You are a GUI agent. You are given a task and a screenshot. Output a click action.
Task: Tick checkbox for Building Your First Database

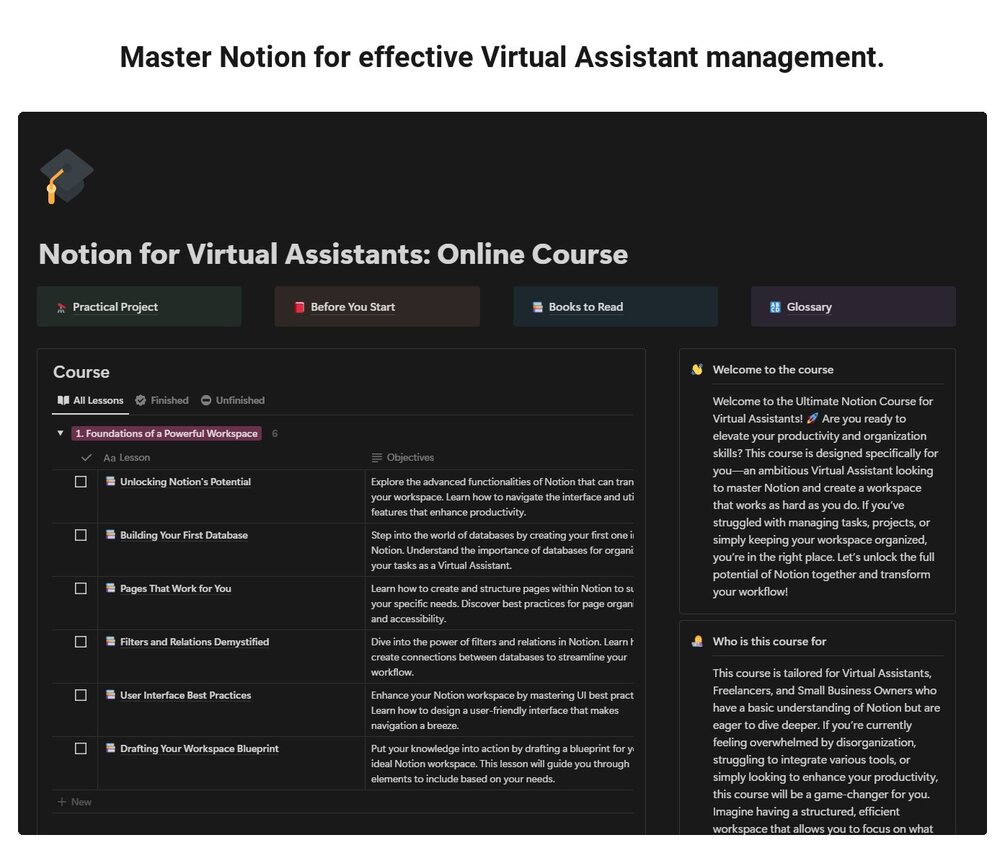[x=81, y=535]
